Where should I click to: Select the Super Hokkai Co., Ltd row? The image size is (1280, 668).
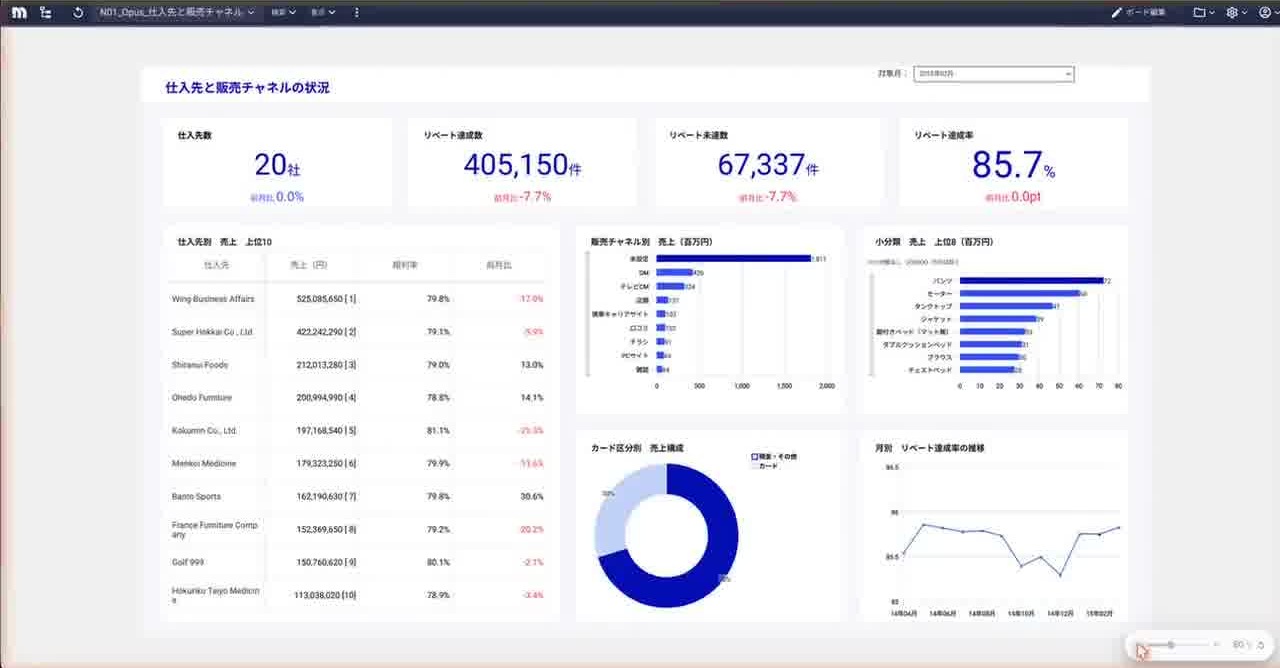(x=357, y=332)
